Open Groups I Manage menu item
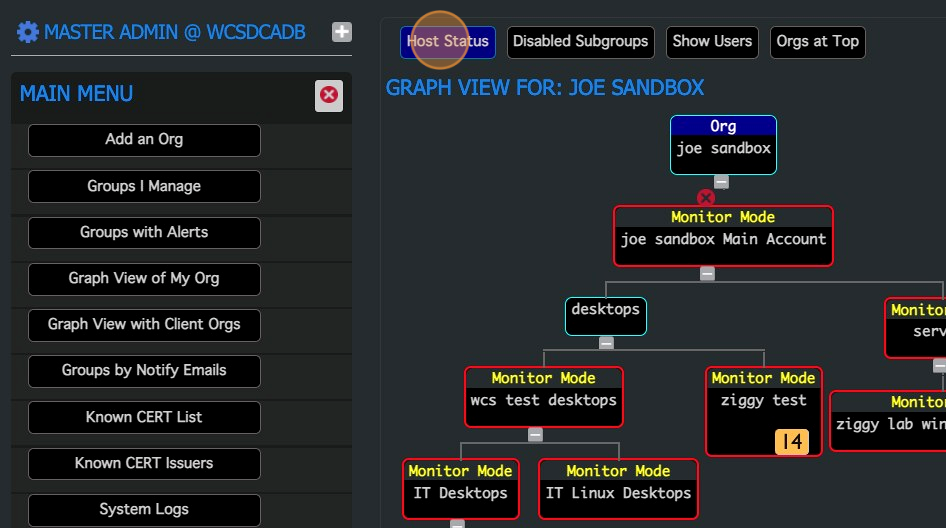Viewport: 946px width, 528px height. click(144, 186)
